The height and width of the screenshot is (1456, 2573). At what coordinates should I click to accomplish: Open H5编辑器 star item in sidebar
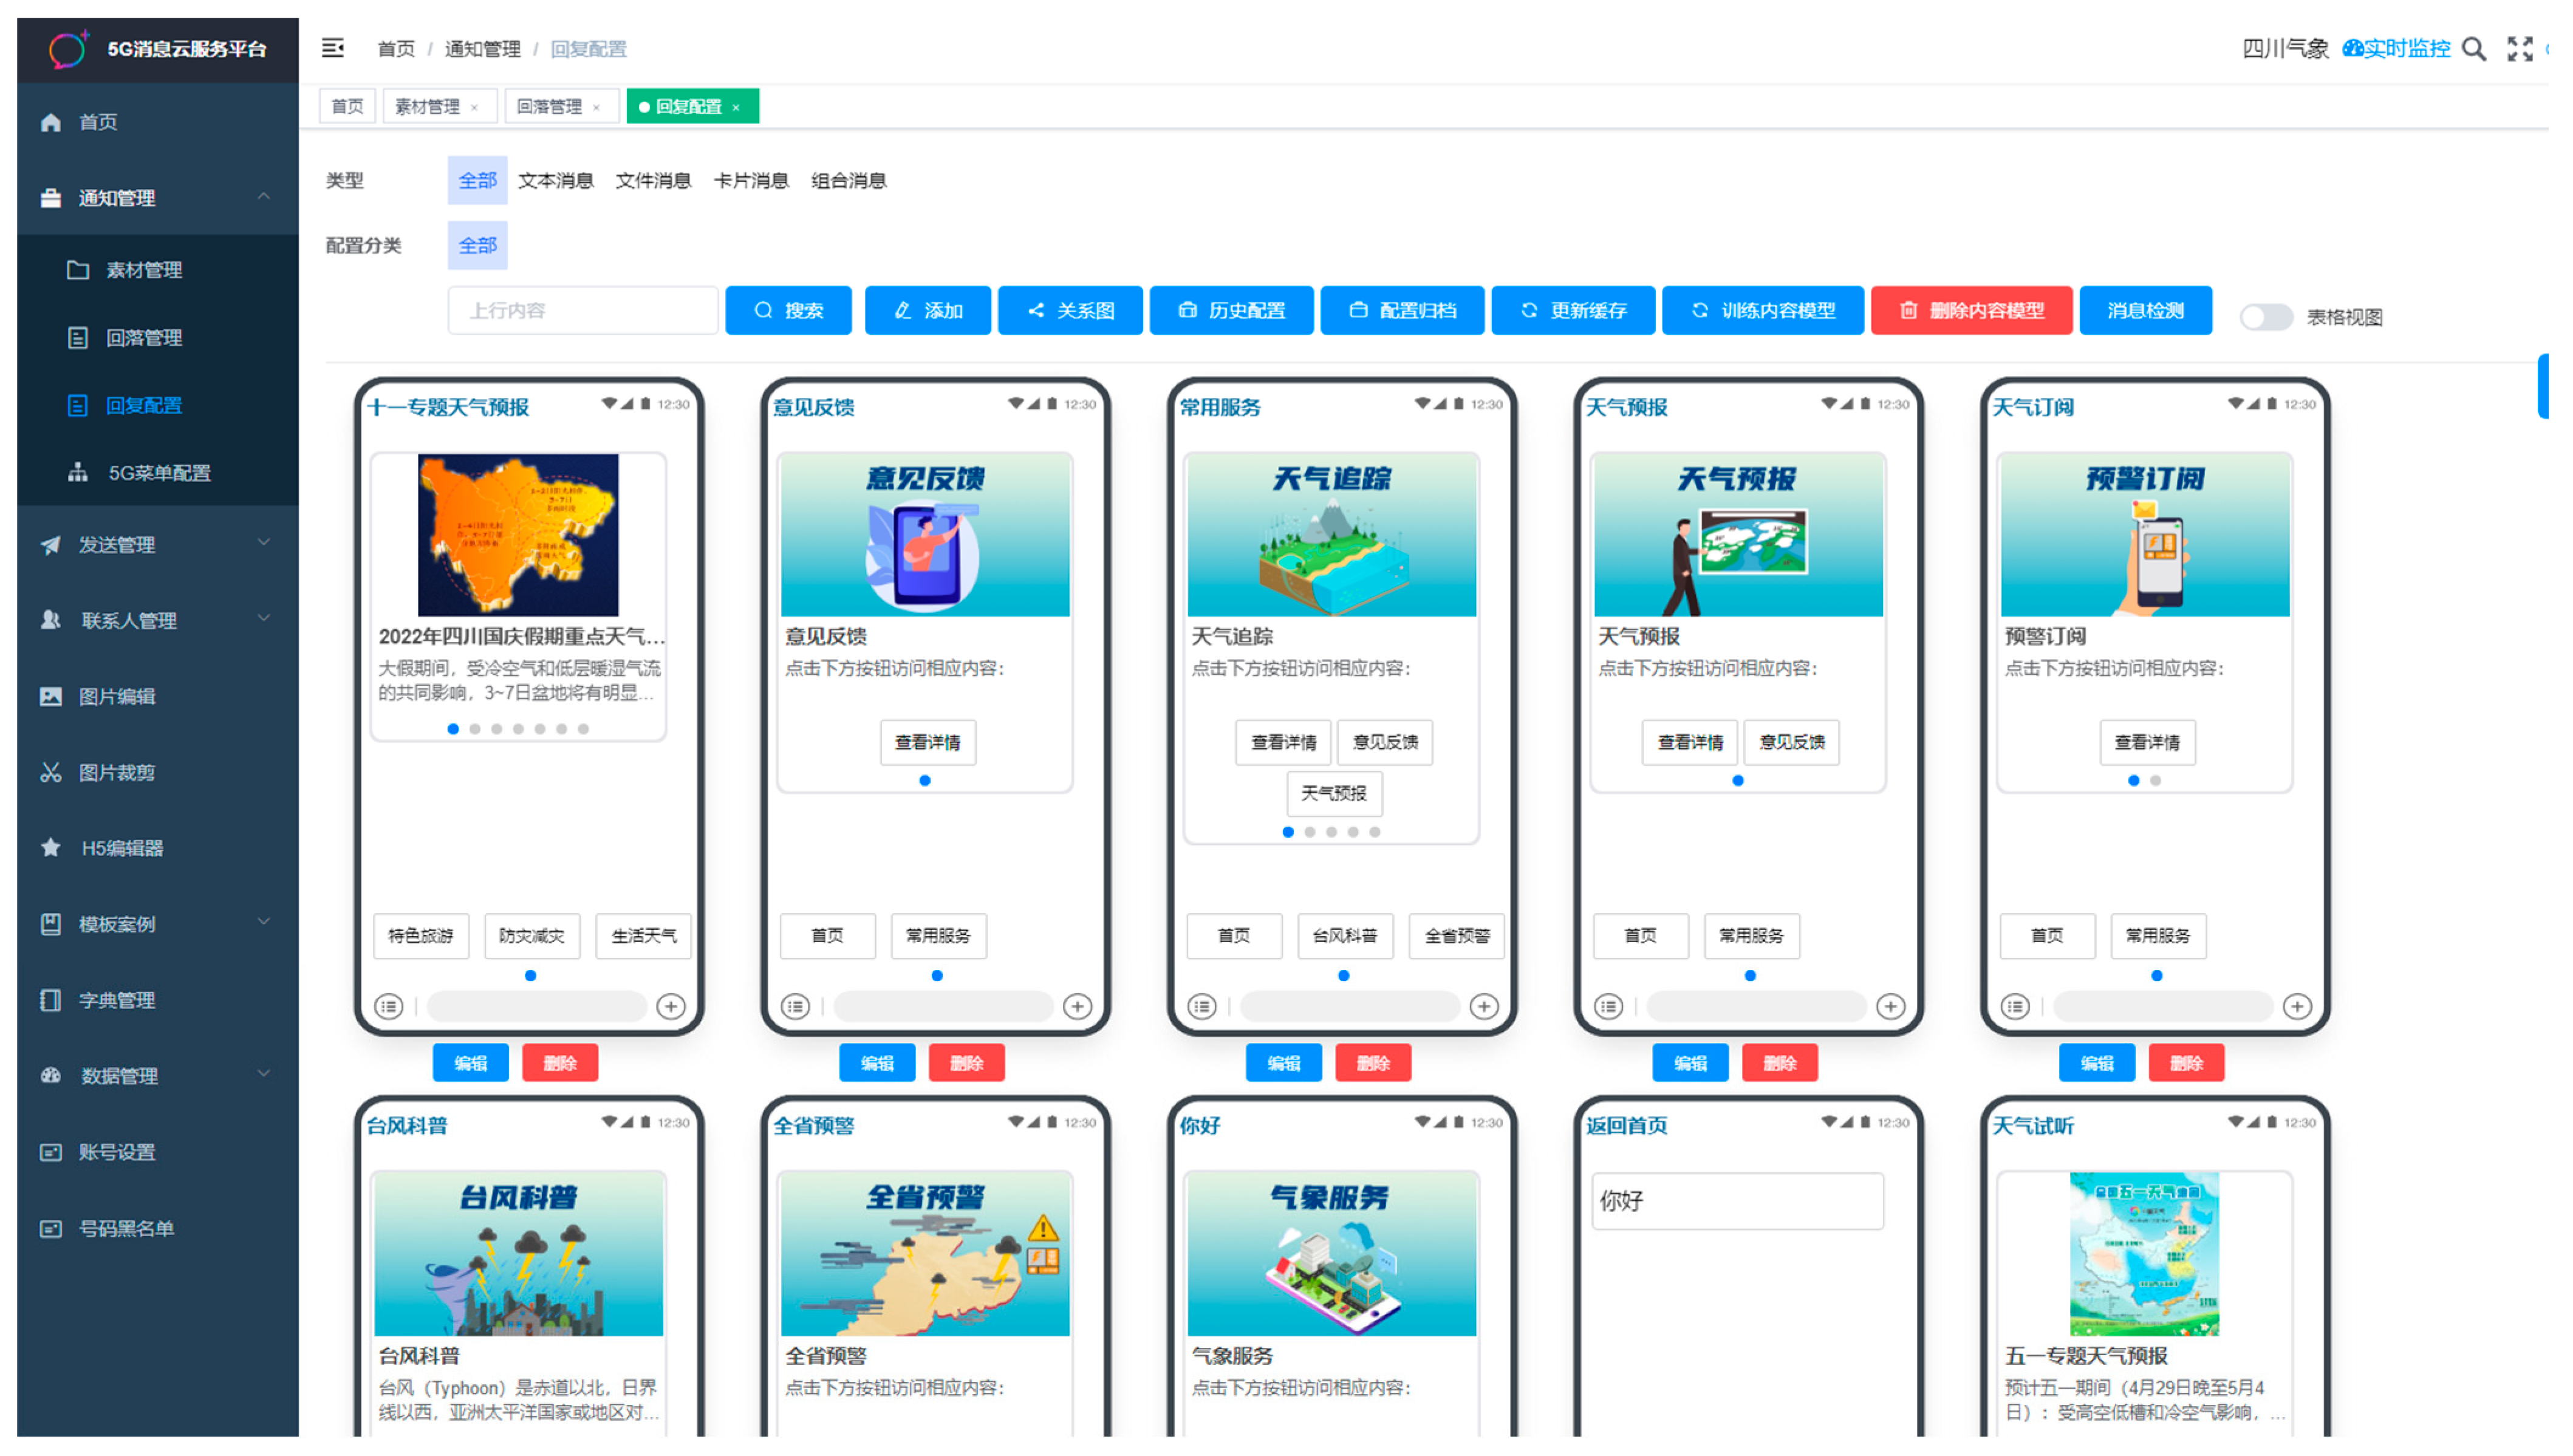[121, 848]
